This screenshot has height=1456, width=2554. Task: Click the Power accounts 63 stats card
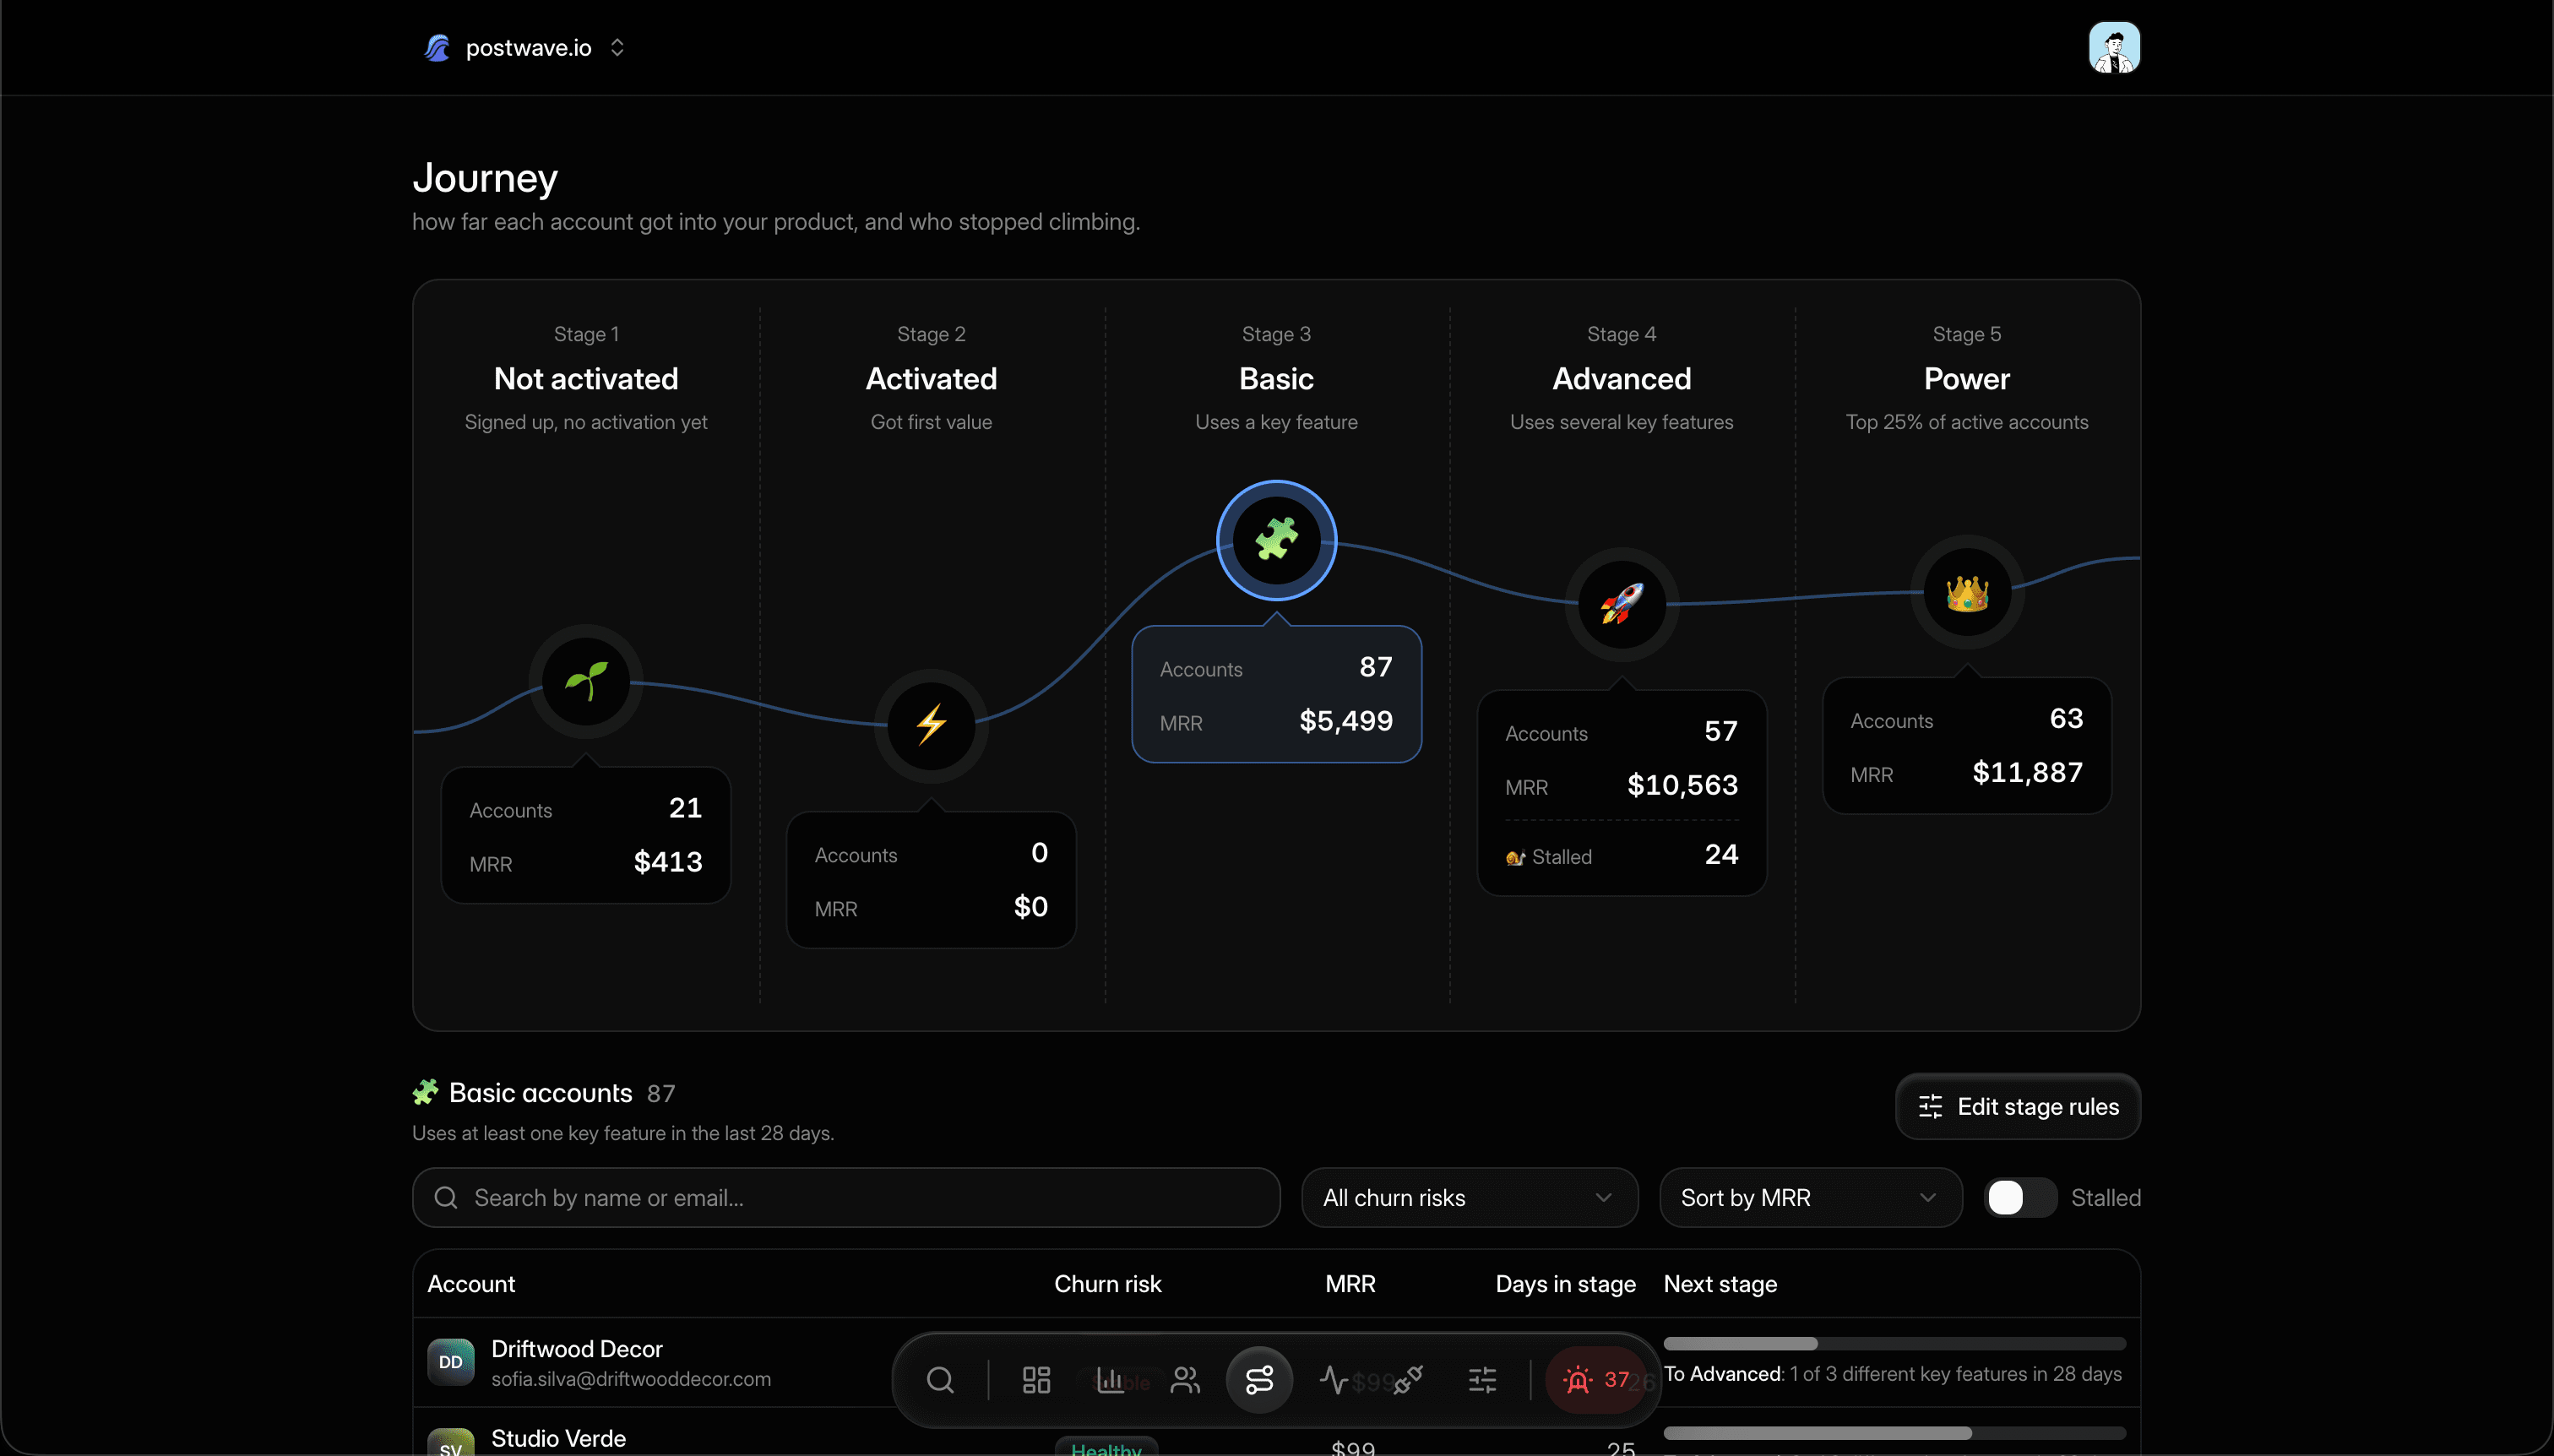1966,746
